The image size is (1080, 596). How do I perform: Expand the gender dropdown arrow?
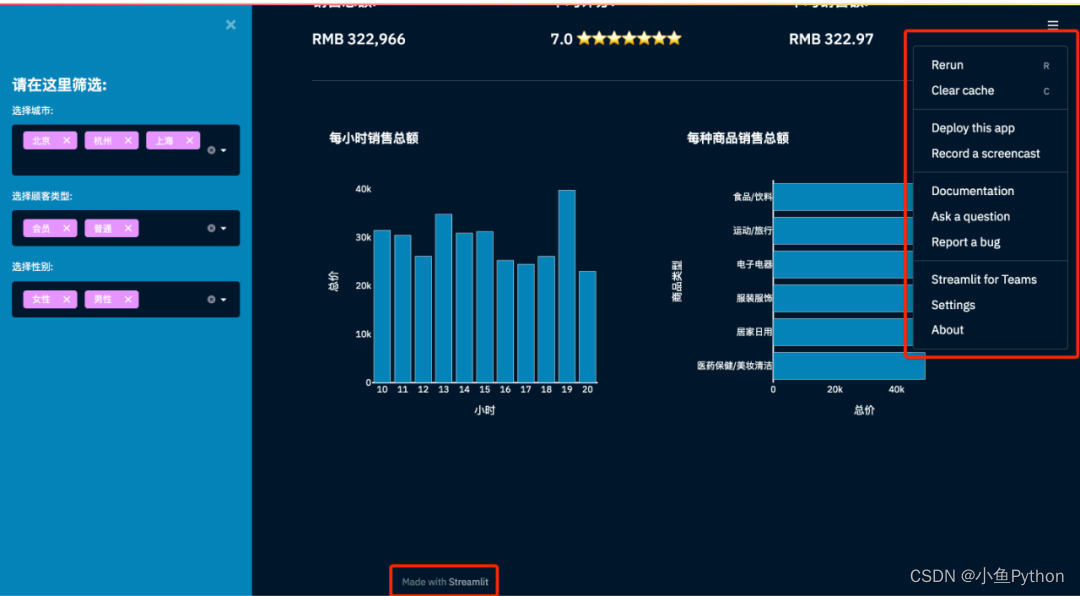pos(224,299)
